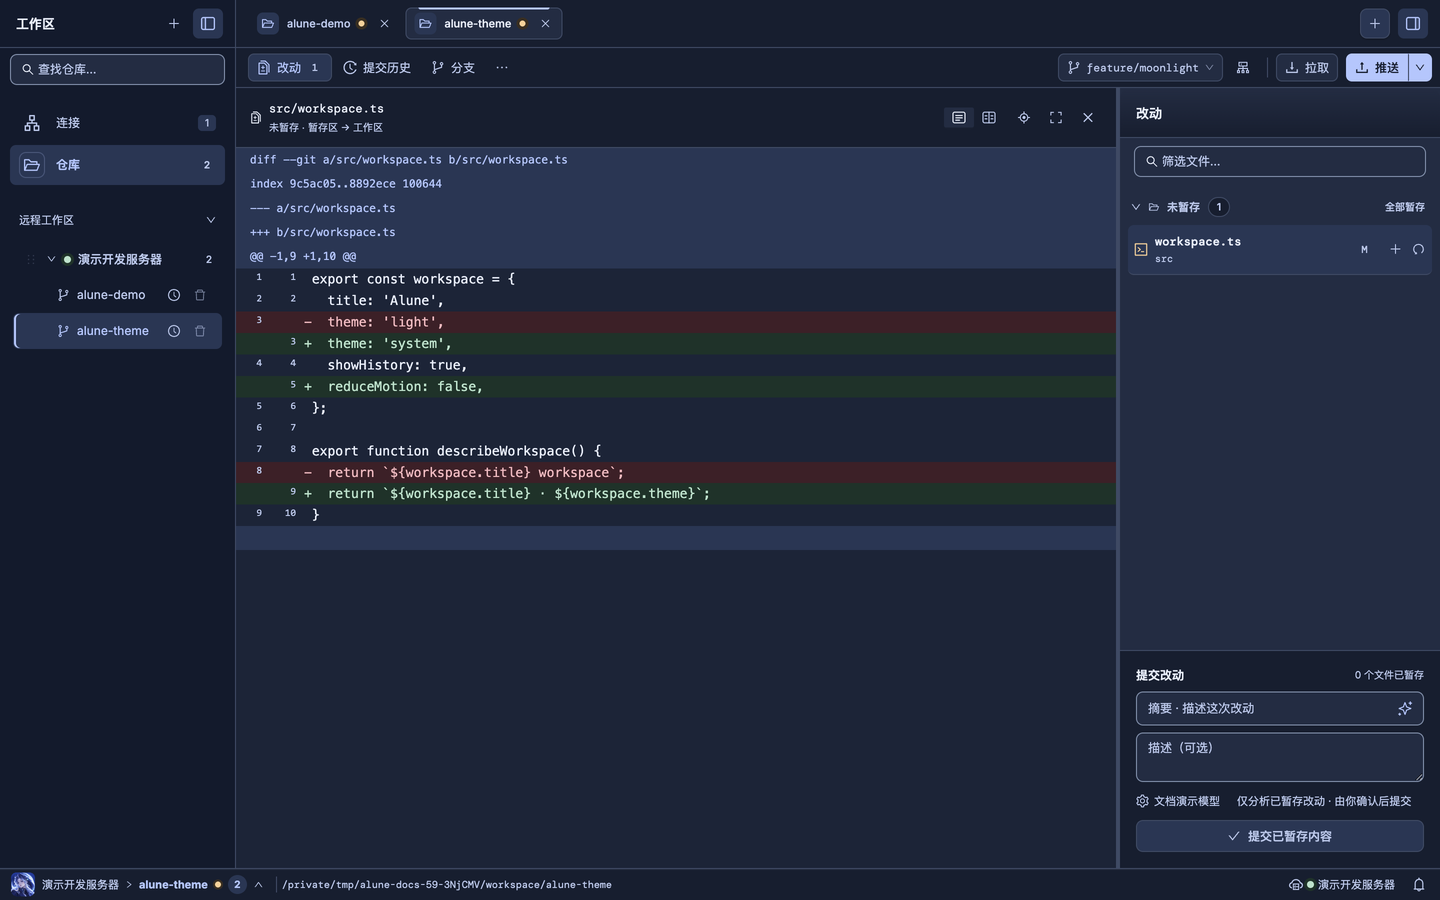Discard workspace.ts changes with revert icon

tap(1418, 250)
